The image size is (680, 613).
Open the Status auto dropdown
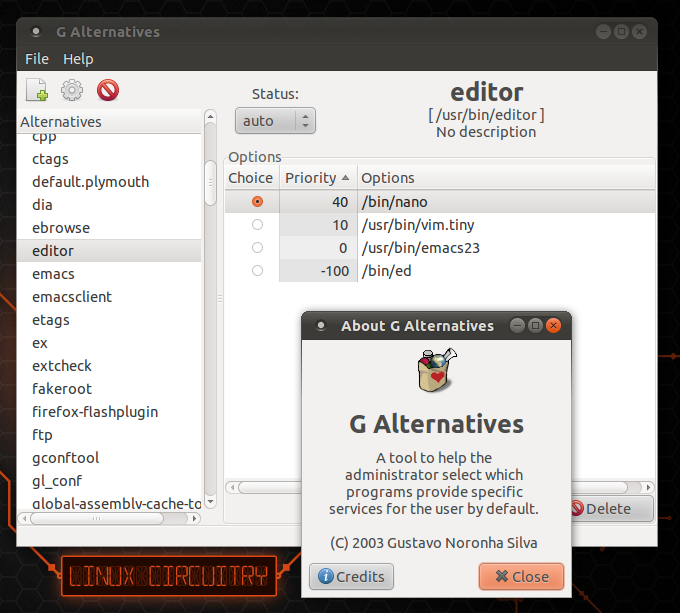(x=275, y=121)
